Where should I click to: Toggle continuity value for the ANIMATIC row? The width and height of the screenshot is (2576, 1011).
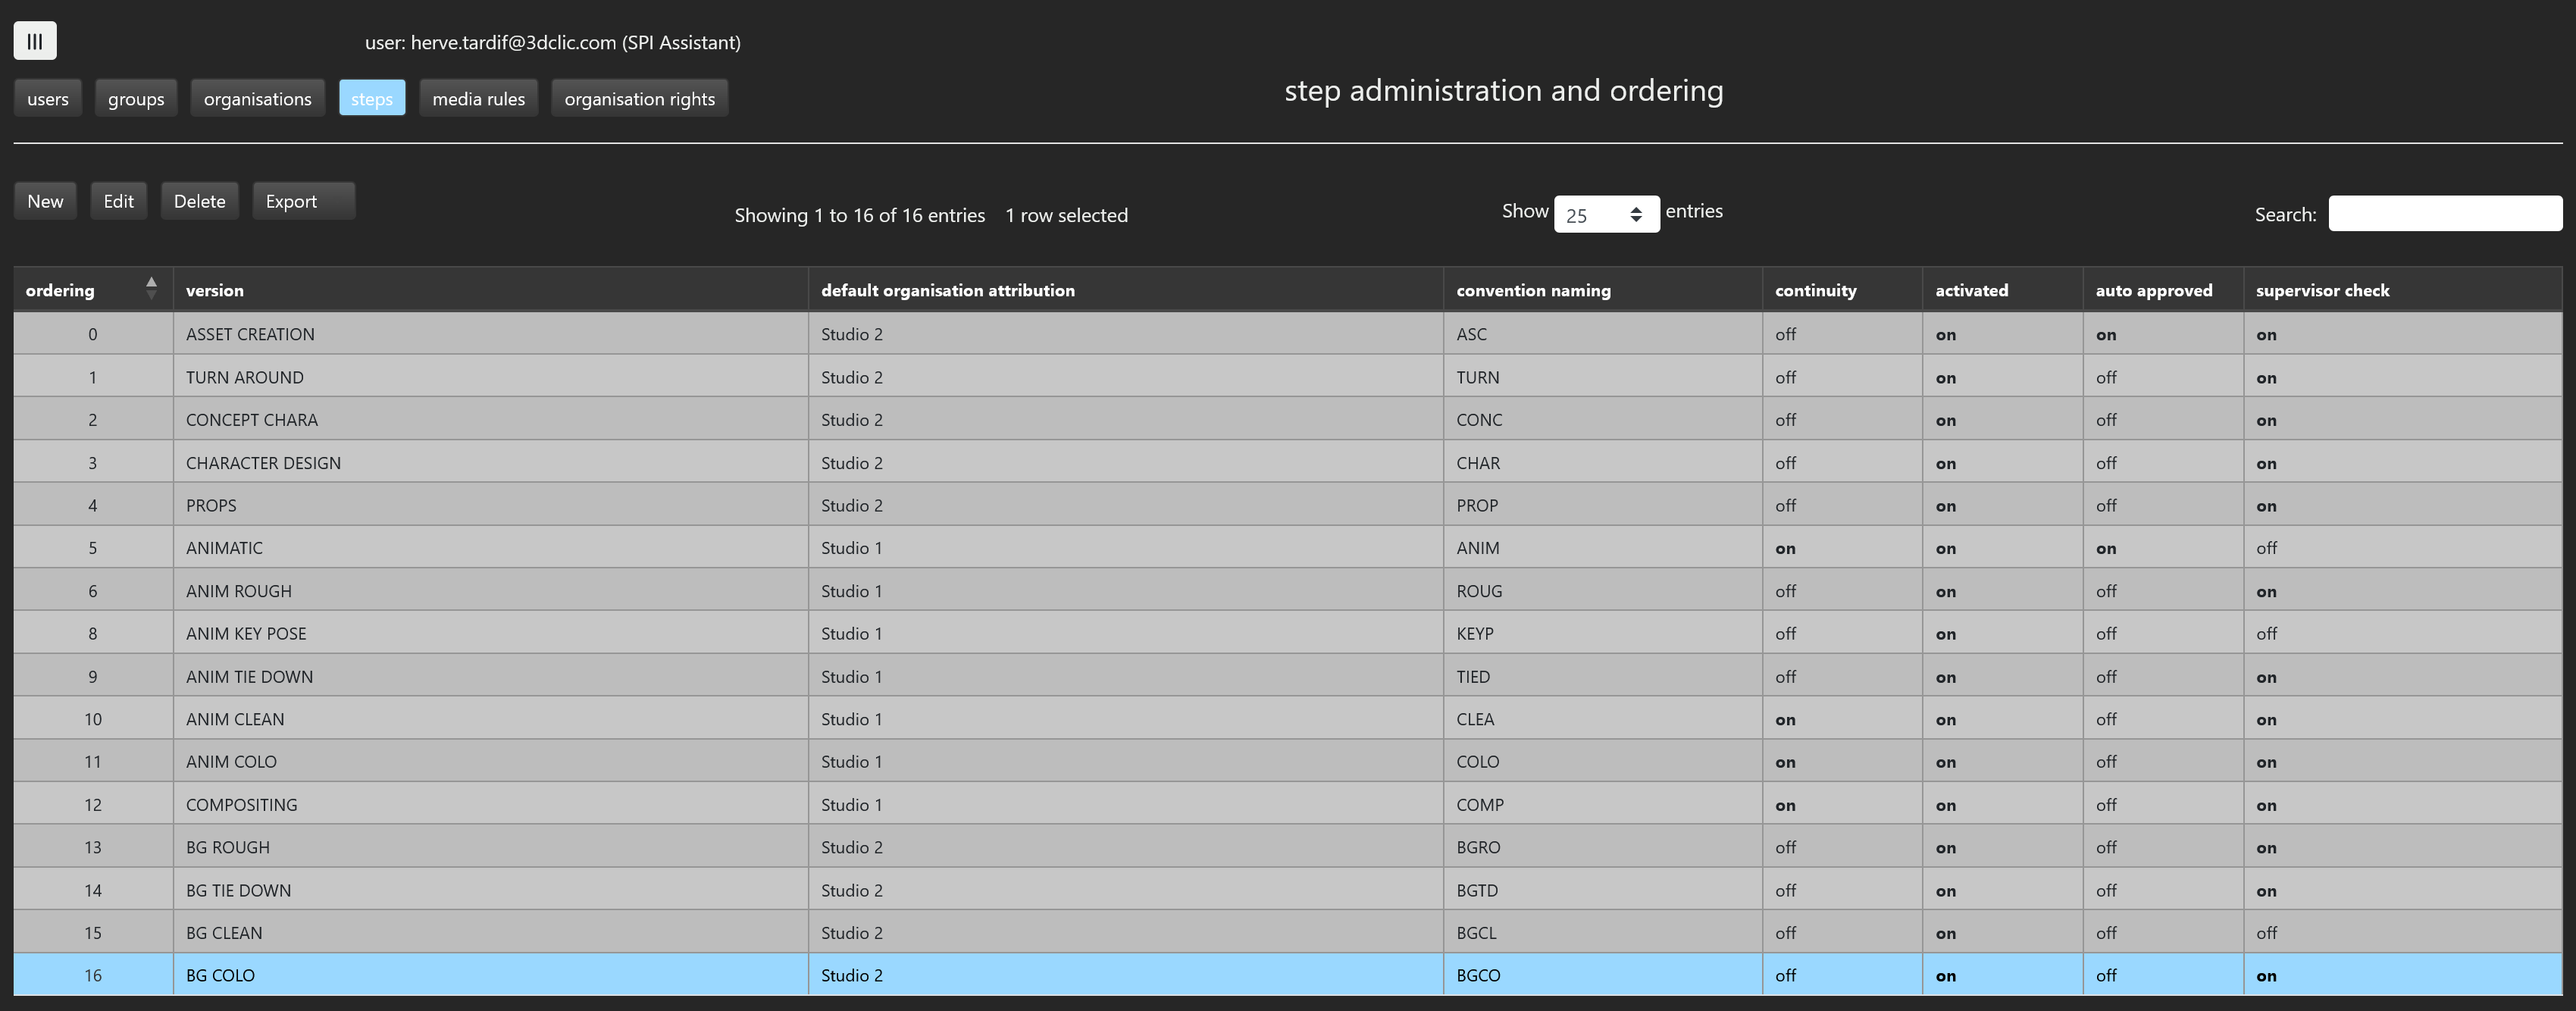[1785, 548]
